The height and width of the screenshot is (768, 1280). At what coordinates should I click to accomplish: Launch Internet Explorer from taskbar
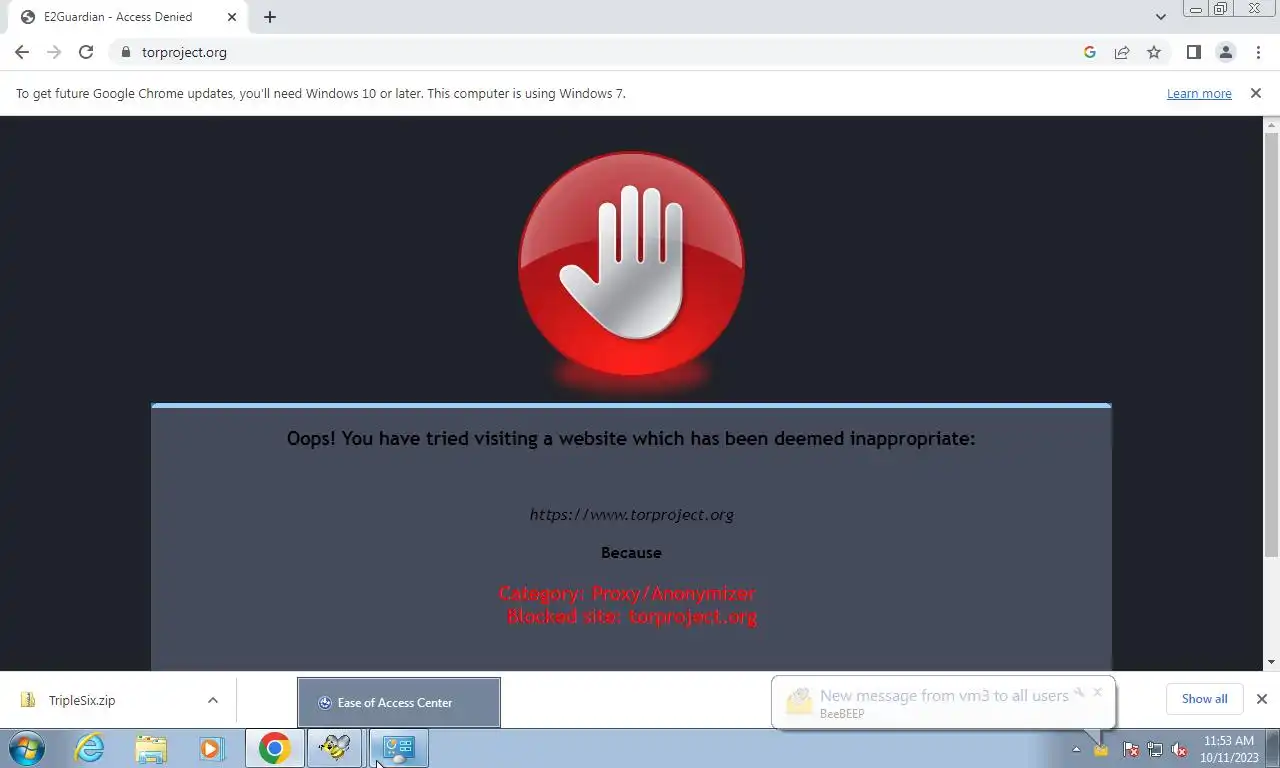[89, 748]
